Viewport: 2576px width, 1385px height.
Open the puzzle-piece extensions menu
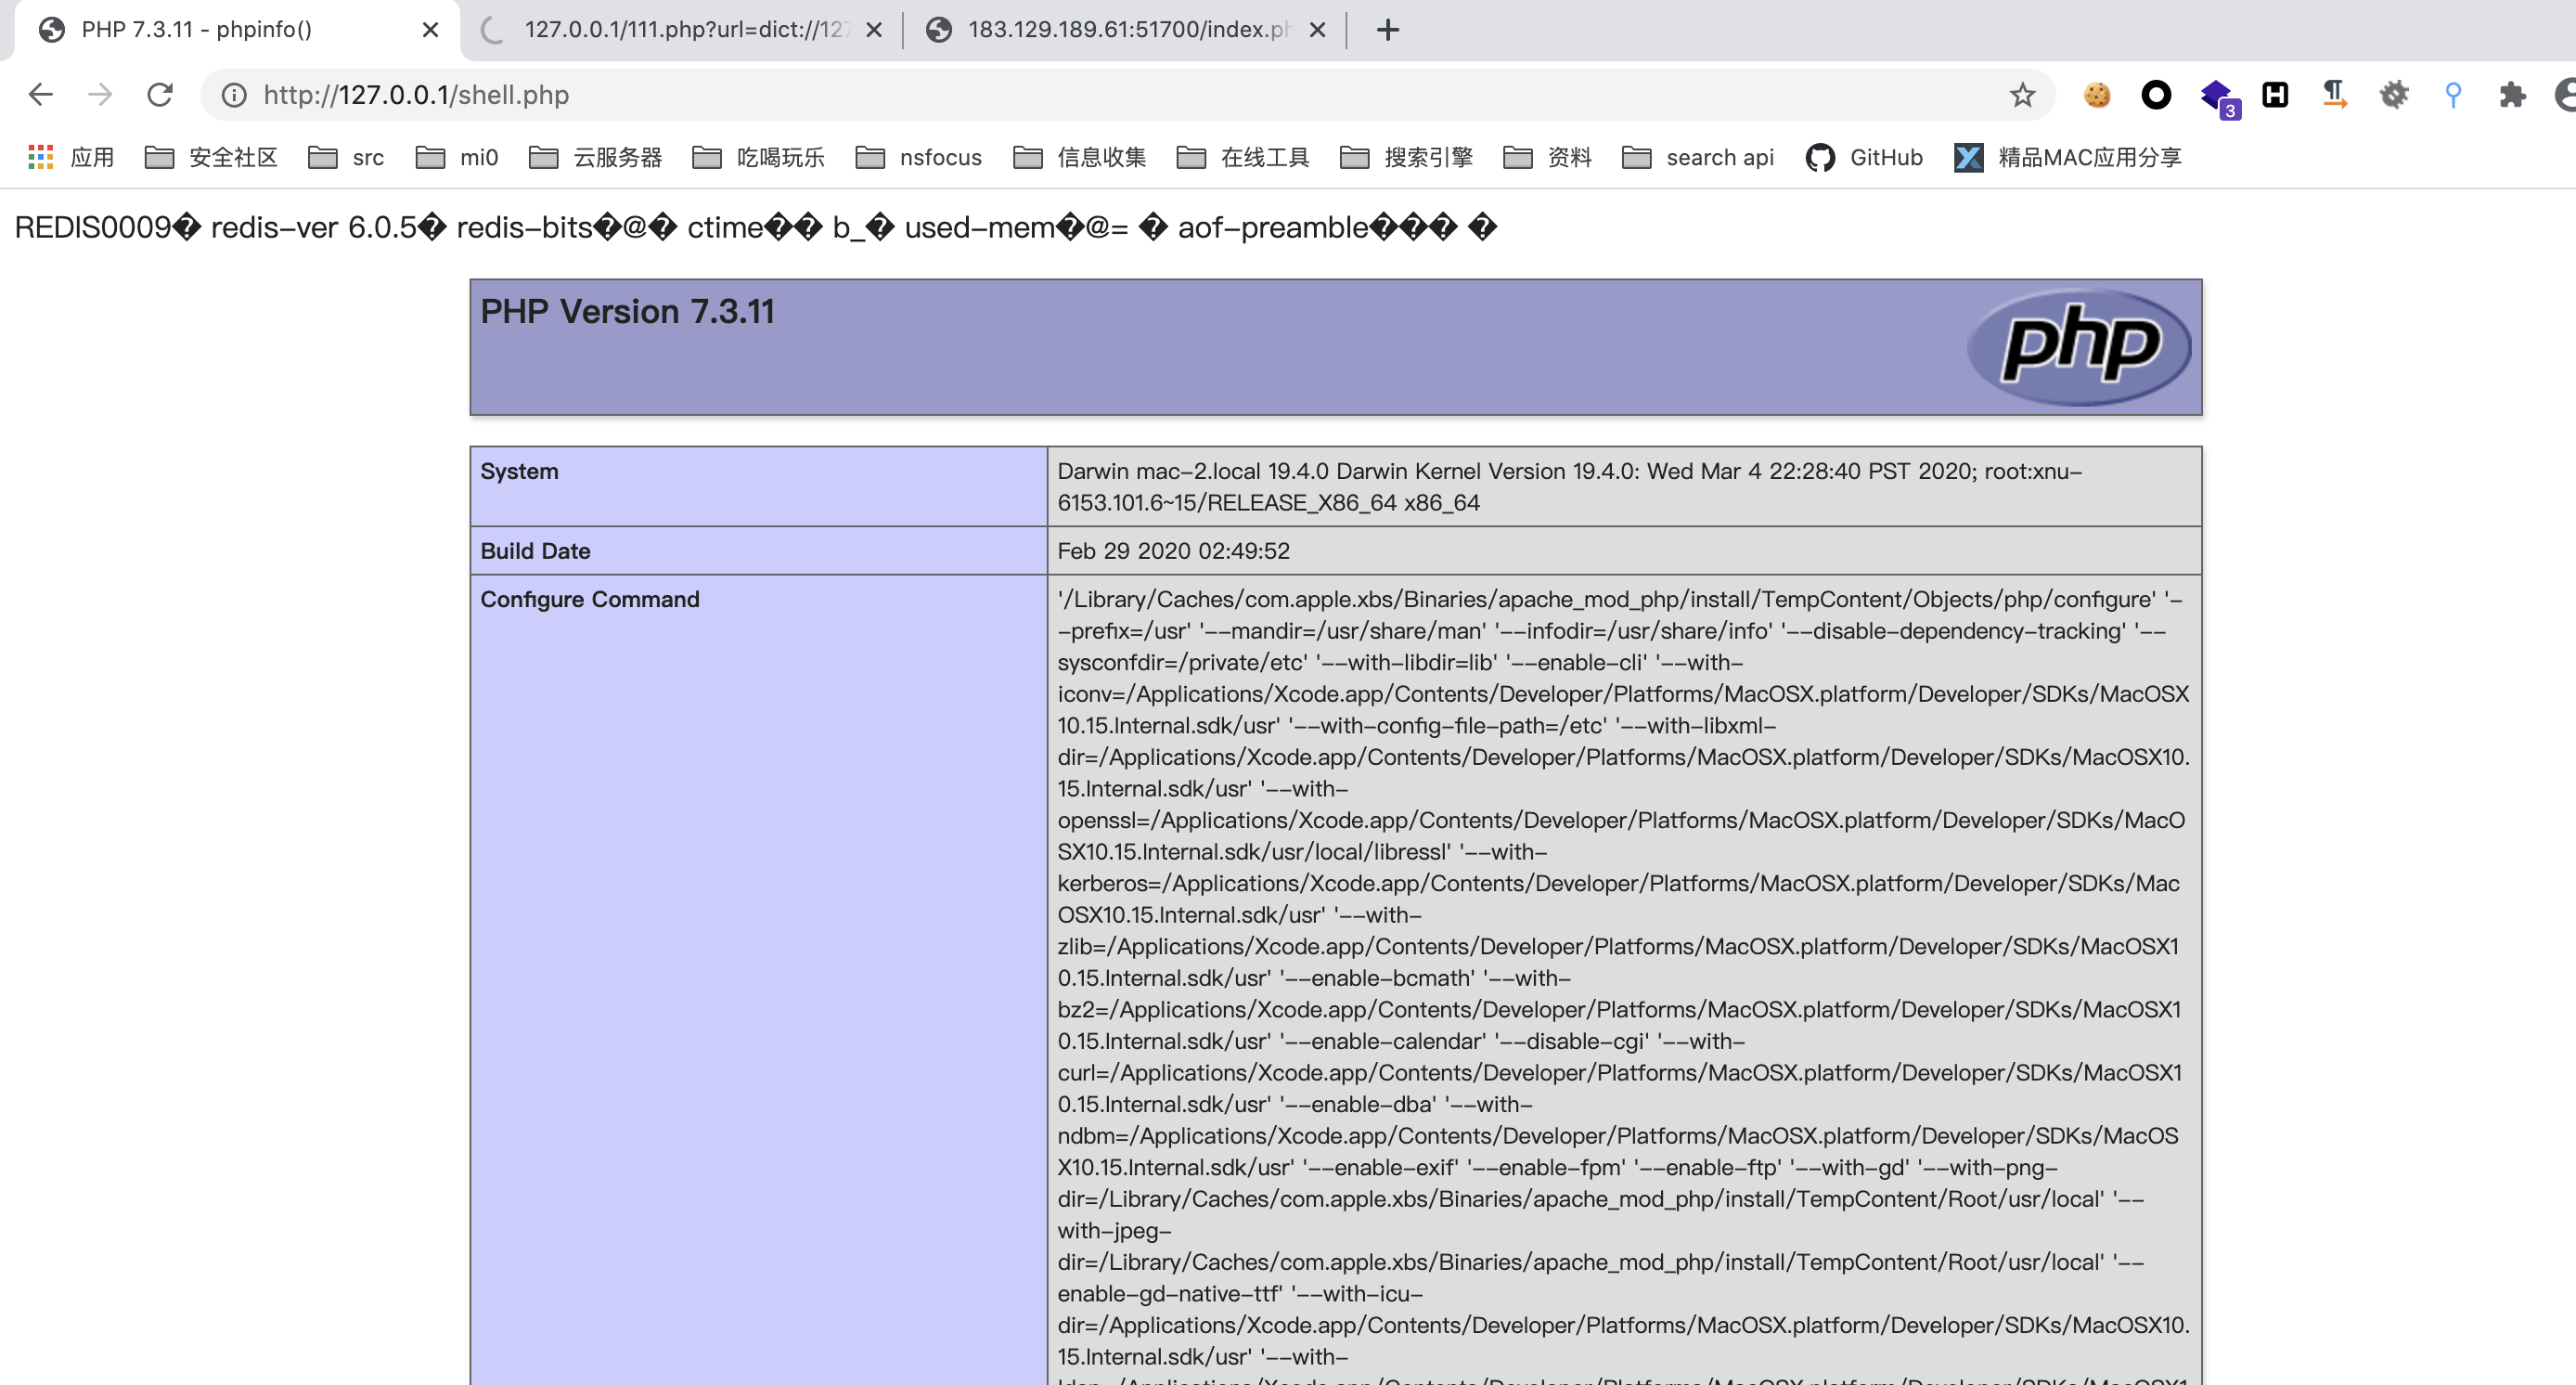(x=2511, y=95)
